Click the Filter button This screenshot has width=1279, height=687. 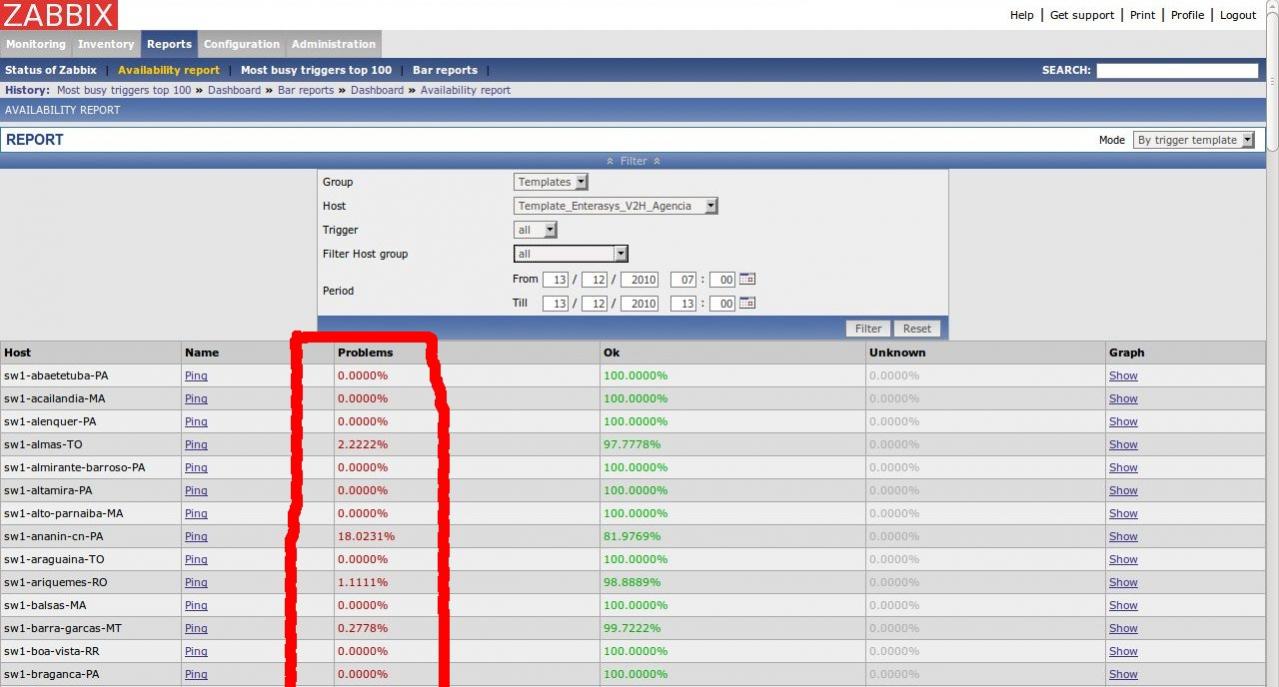coord(868,328)
